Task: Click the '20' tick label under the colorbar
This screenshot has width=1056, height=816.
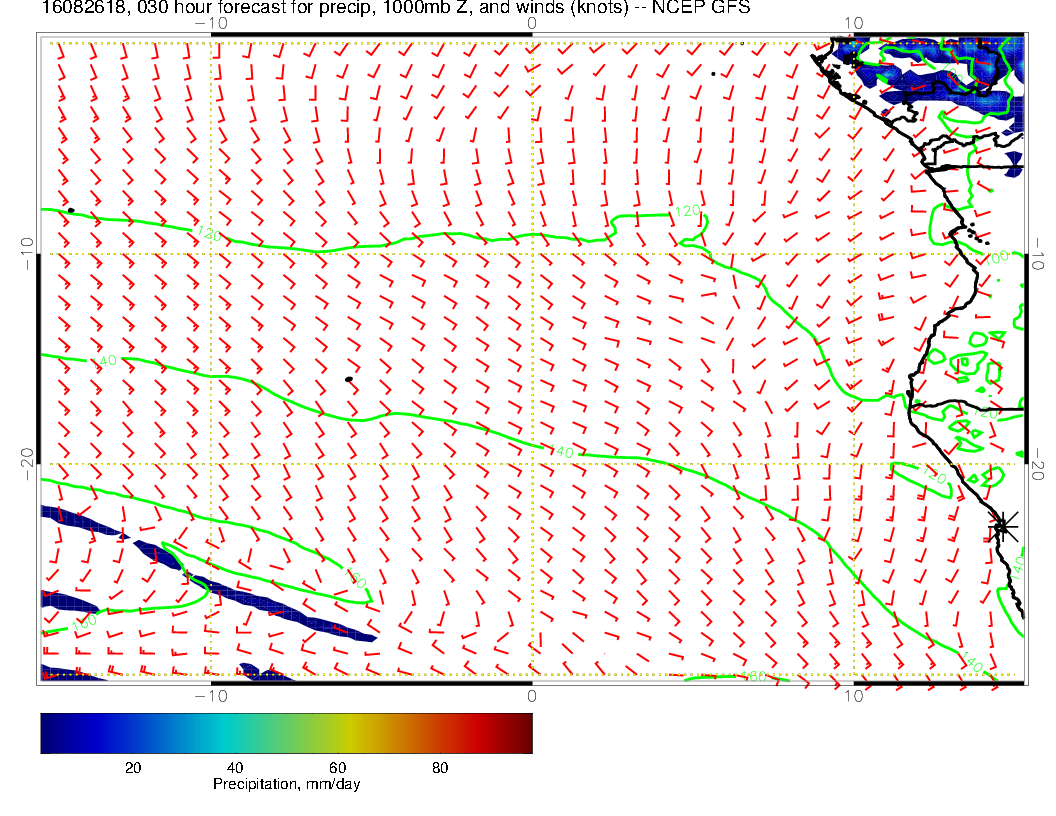Action: (x=132, y=767)
